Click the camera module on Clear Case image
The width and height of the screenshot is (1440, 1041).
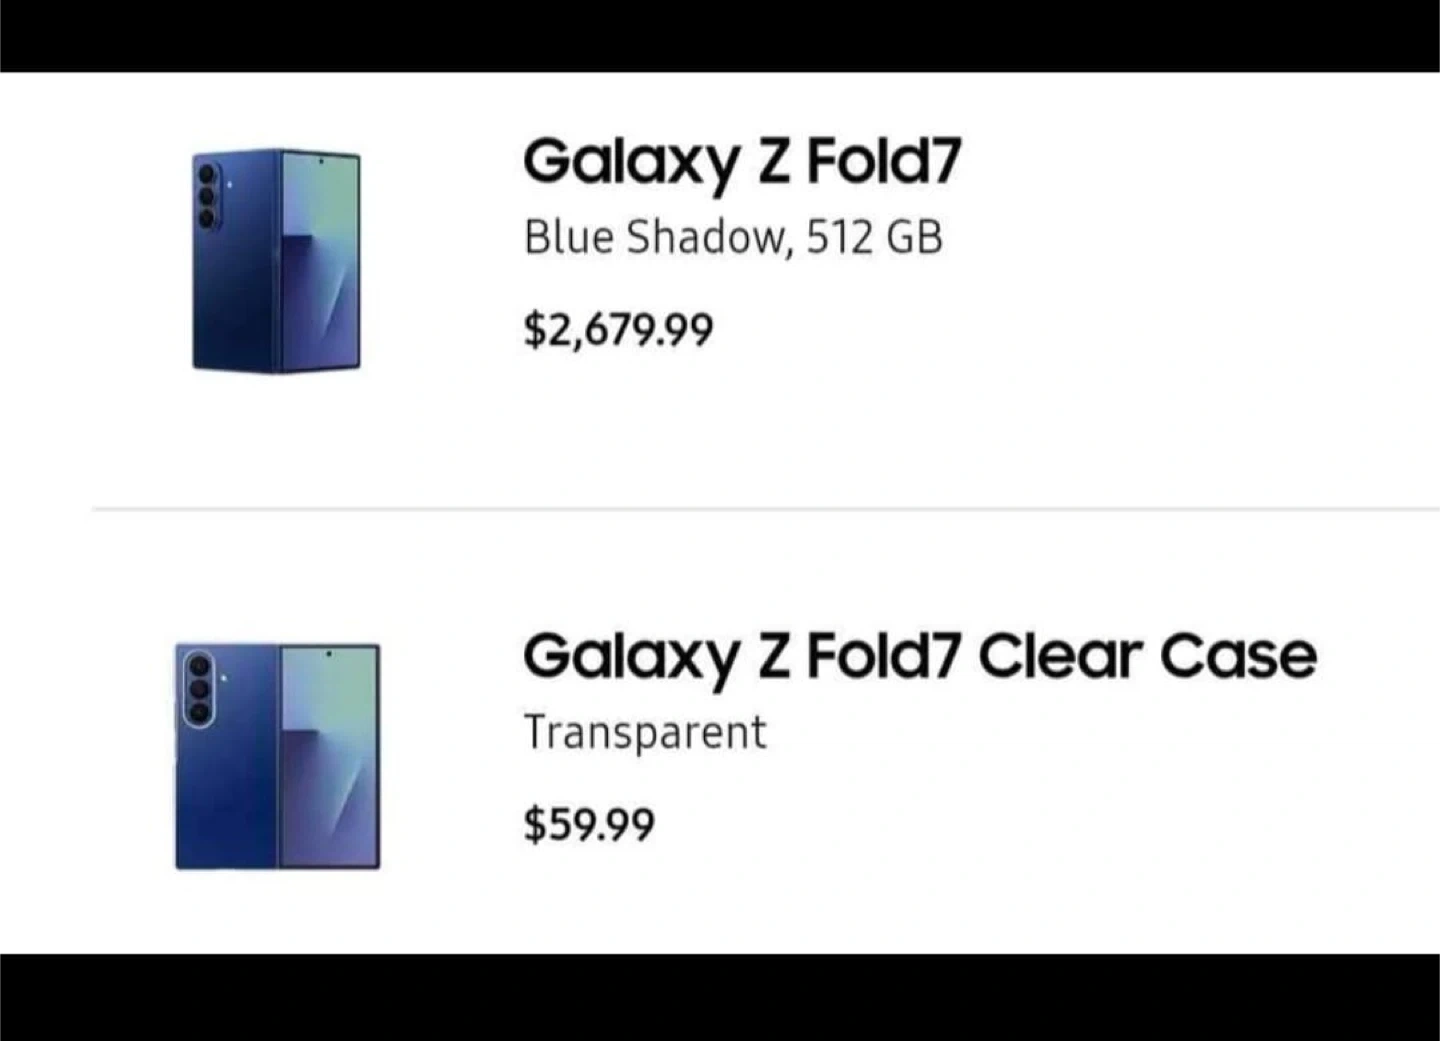point(199,687)
